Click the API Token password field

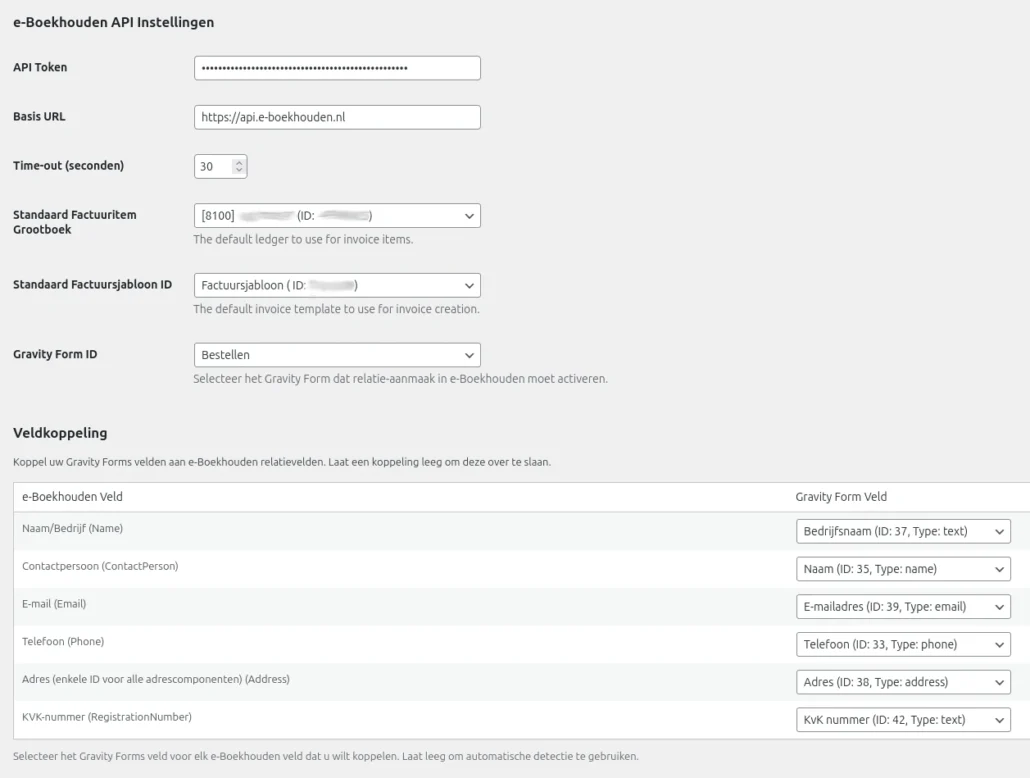pyautogui.click(x=336, y=68)
